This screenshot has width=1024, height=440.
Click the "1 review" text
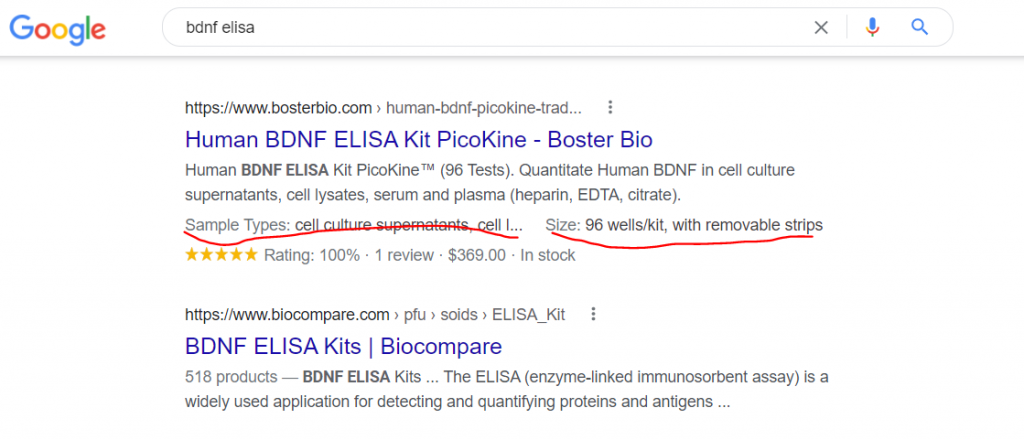pyautogui.click(x=404, y=255)
